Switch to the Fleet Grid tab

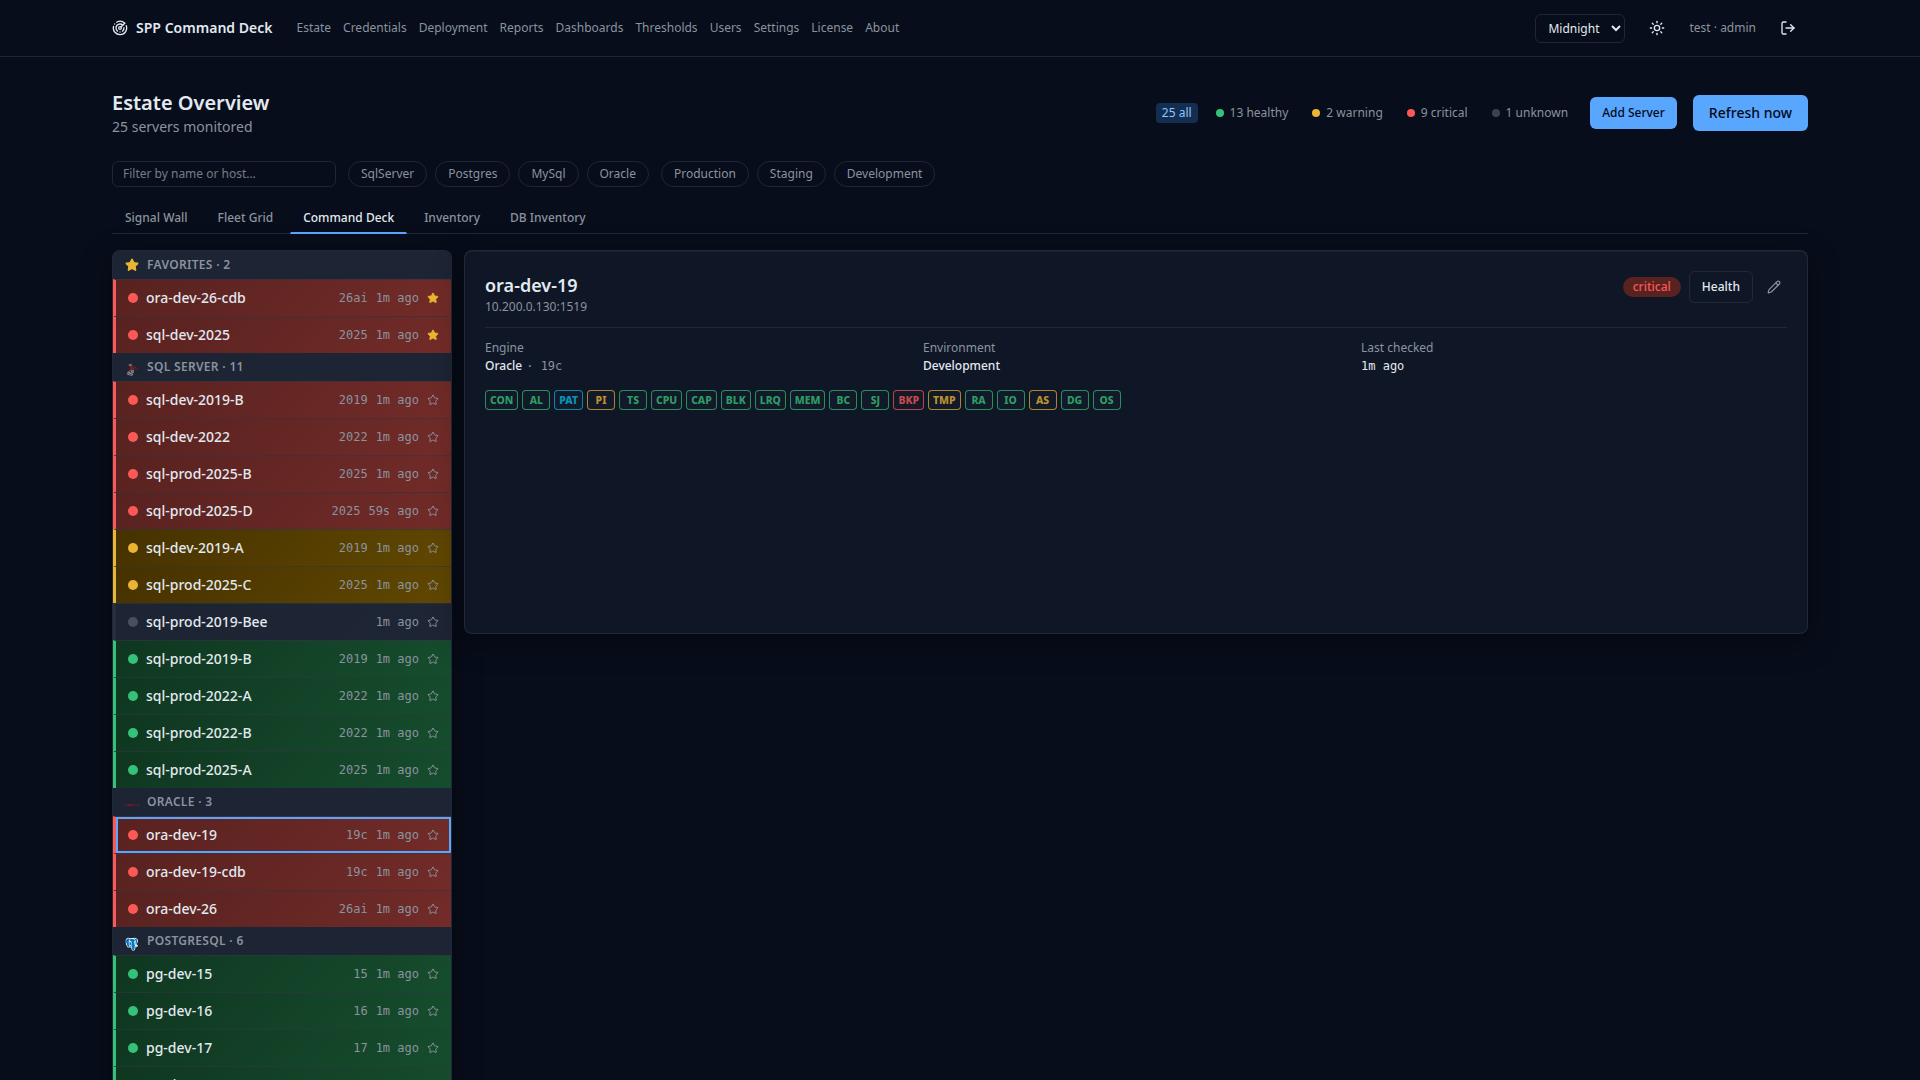pos(245,218)
